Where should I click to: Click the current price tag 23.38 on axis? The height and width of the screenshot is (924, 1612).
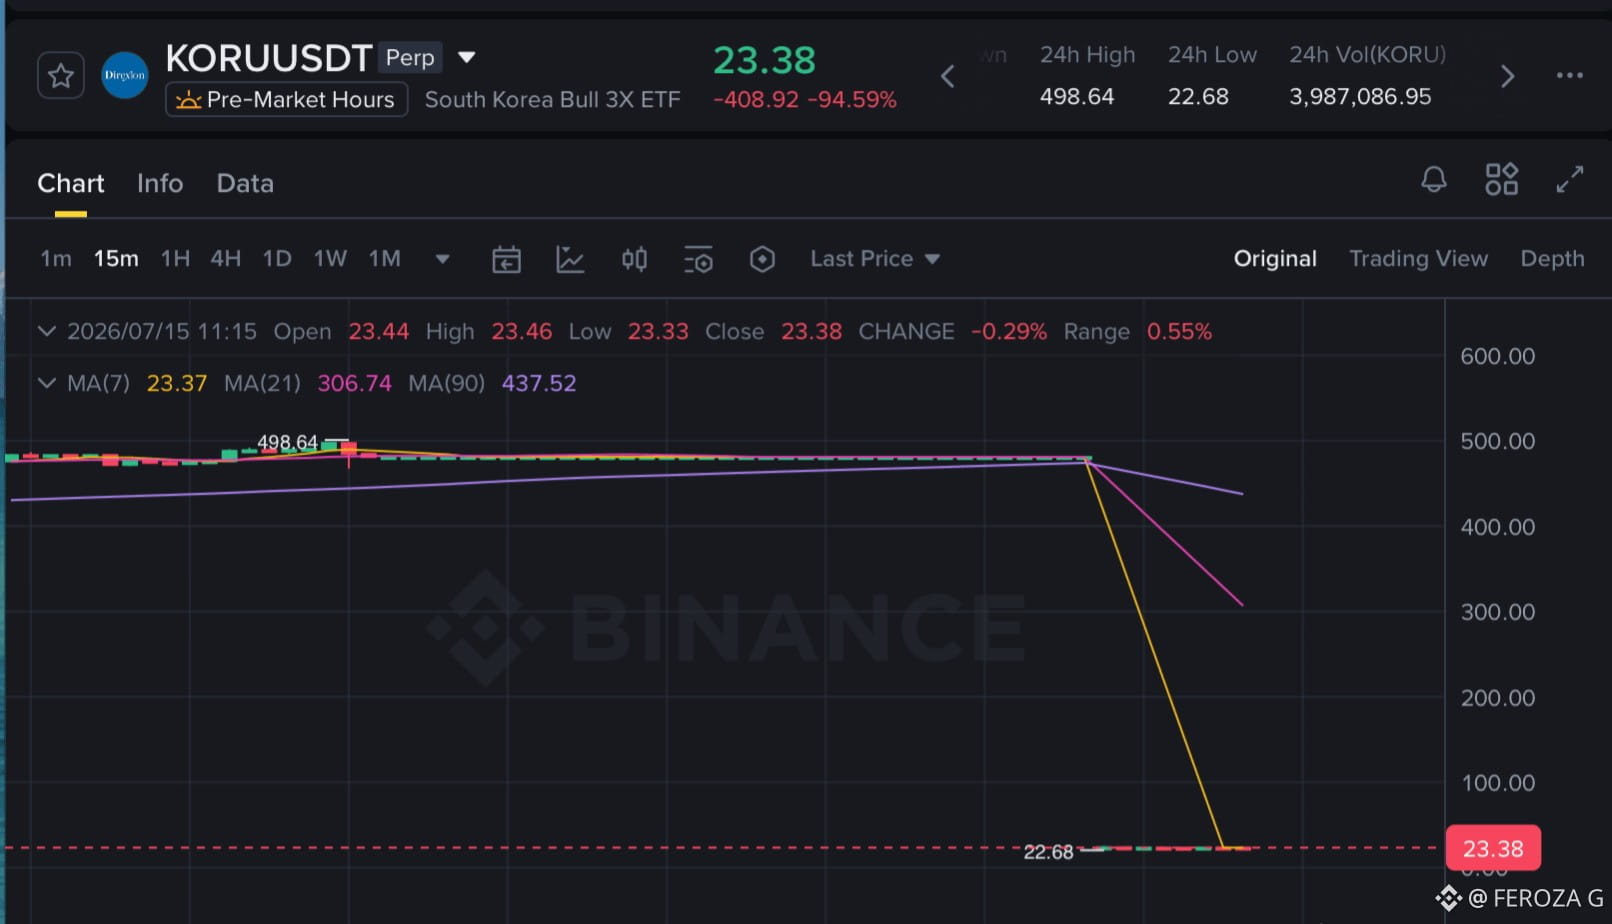tap(1493, 849)
